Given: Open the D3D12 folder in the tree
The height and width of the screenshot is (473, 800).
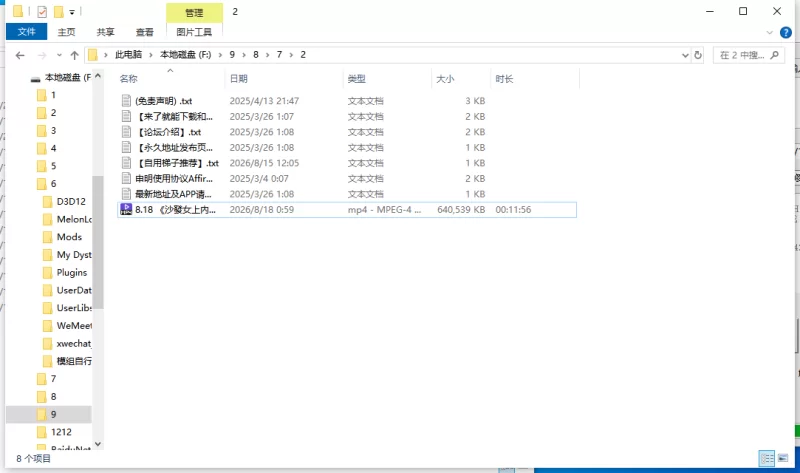Looking at the screenshot, I should click(x=71, y=202).
